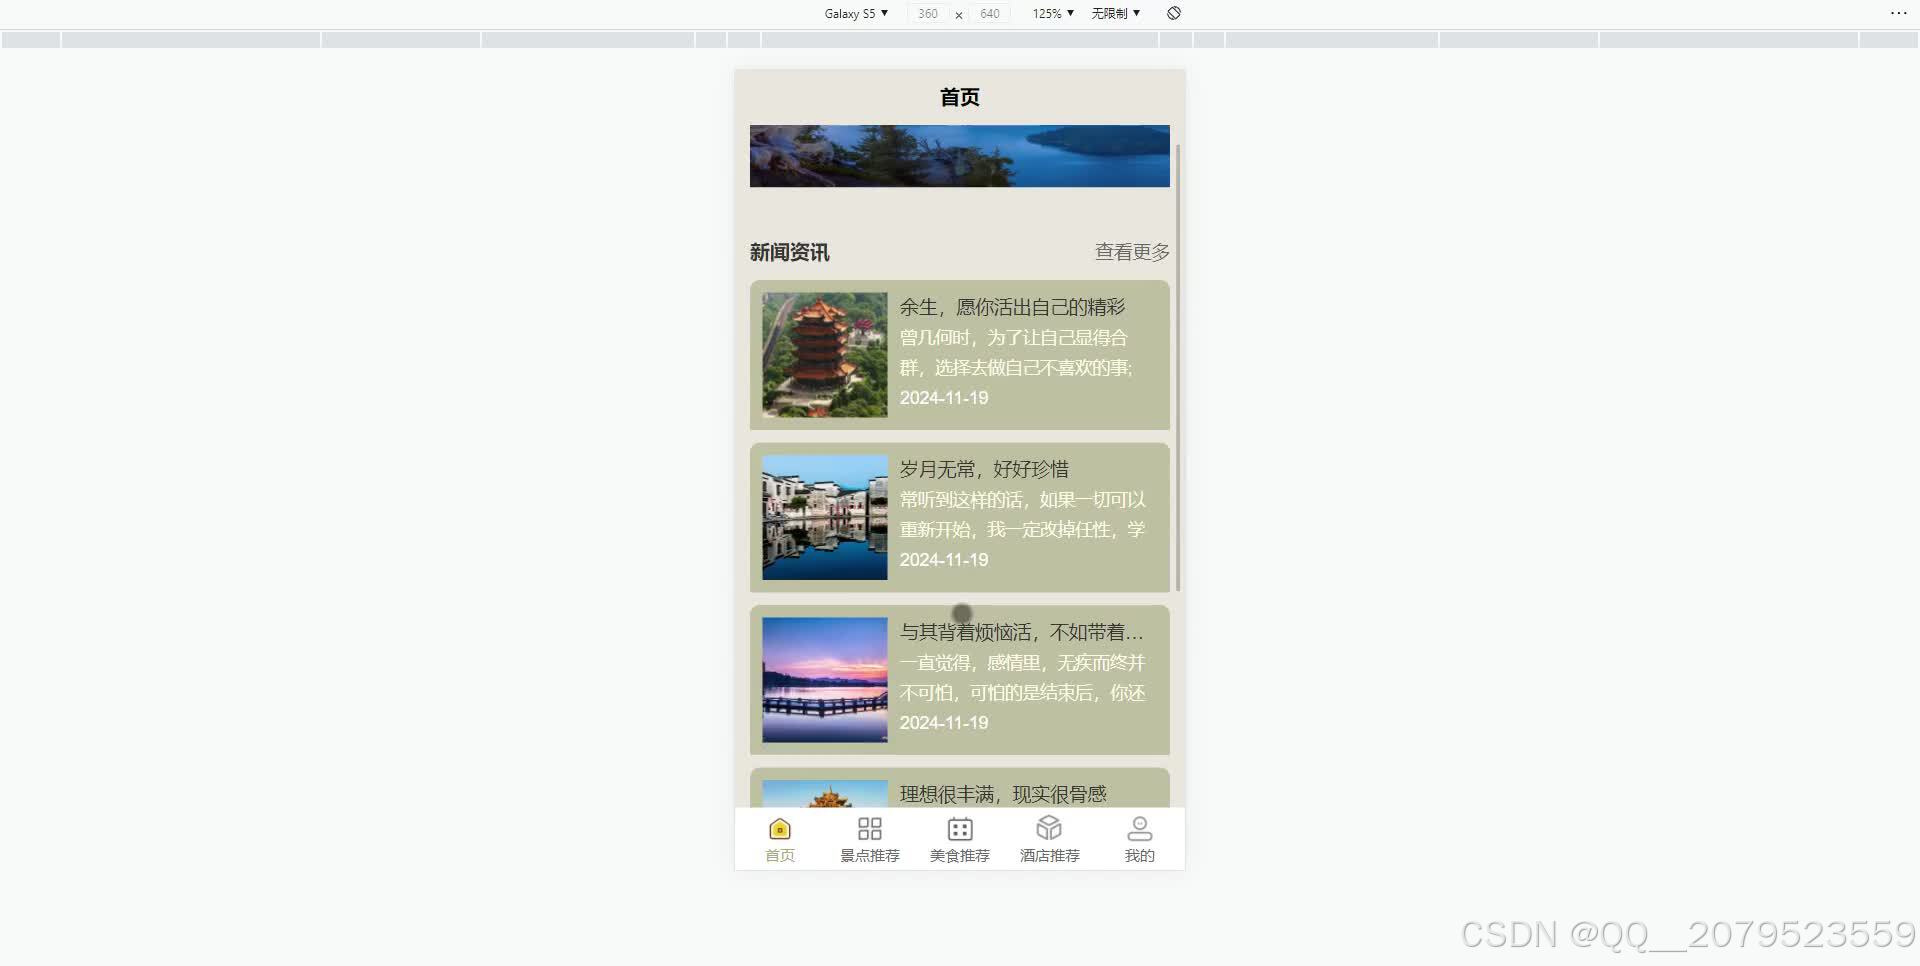
Task: Open news titled 岁月无常，好好珍惜
Action: coord(984,469)
